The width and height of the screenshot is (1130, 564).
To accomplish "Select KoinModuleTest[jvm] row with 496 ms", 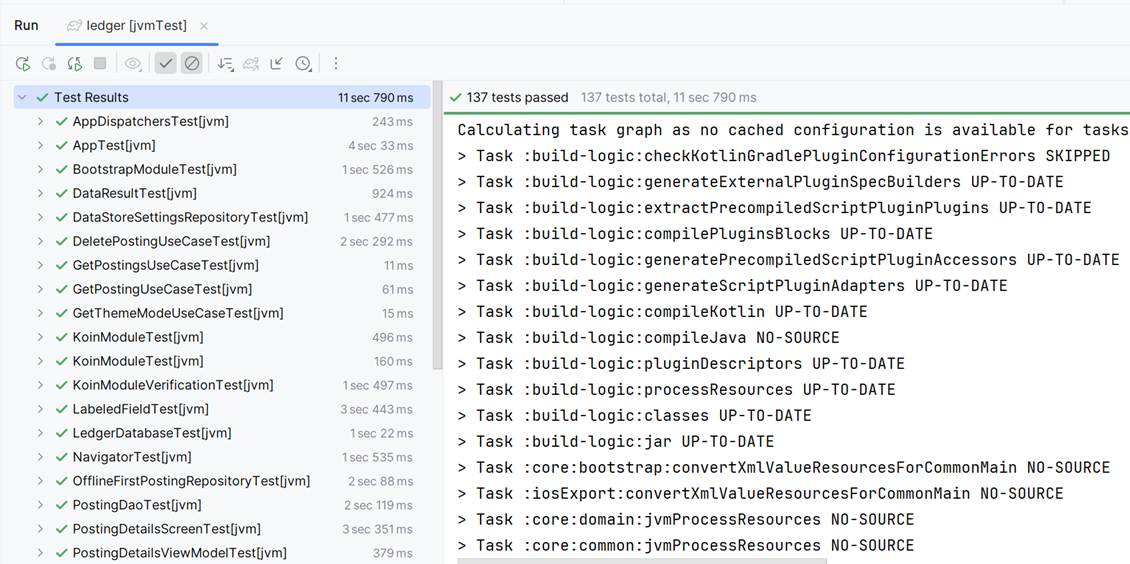I will [222, 337].
